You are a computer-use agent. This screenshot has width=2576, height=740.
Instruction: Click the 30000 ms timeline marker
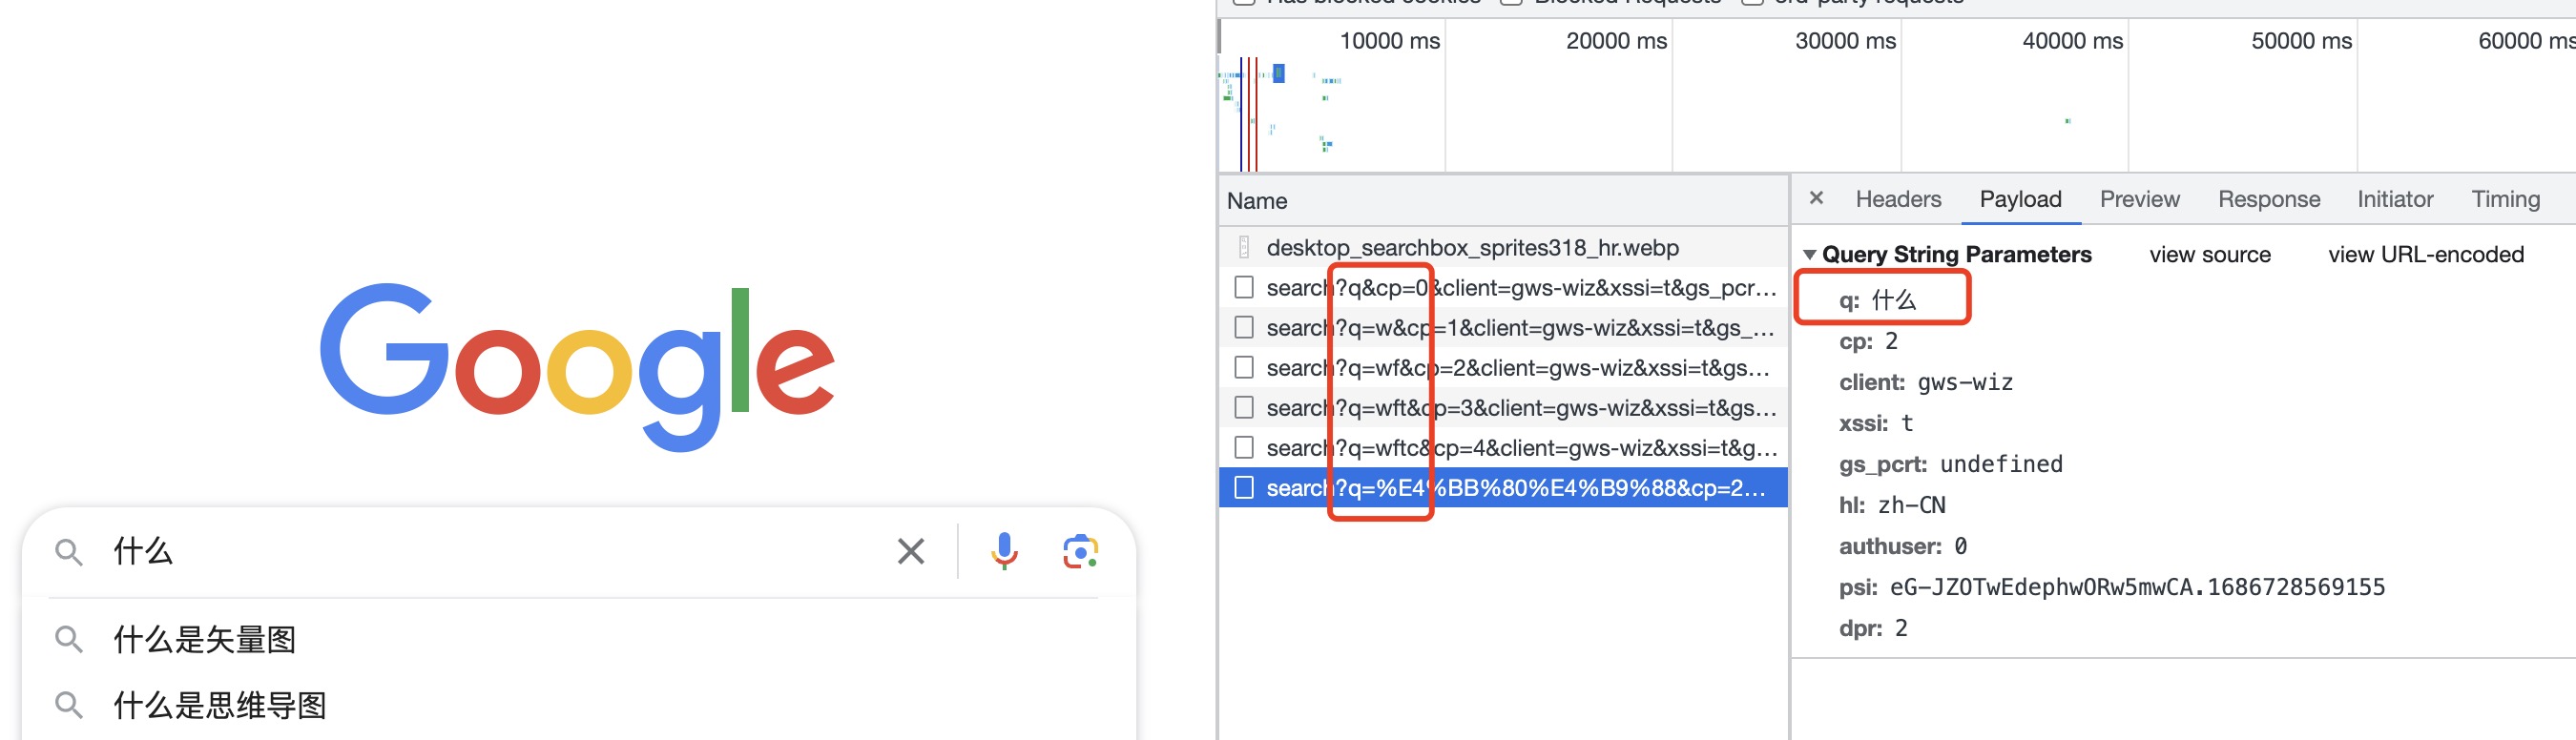click(1845, 41)
